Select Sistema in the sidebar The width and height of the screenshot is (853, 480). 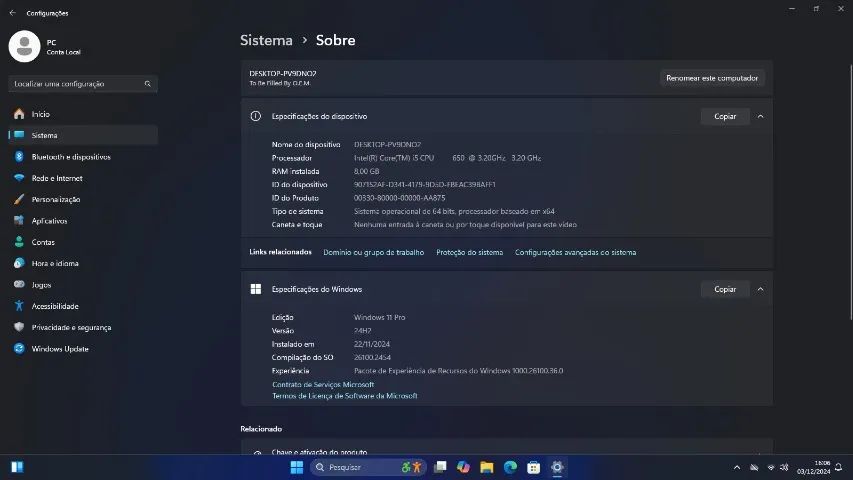(83, 135)
